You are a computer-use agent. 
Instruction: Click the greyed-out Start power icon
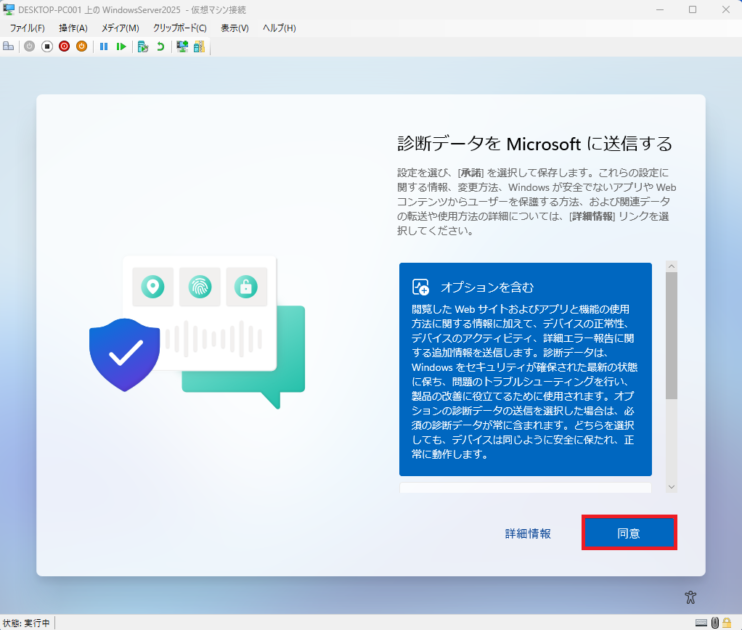pyautogui.click(x=29, y=46)
